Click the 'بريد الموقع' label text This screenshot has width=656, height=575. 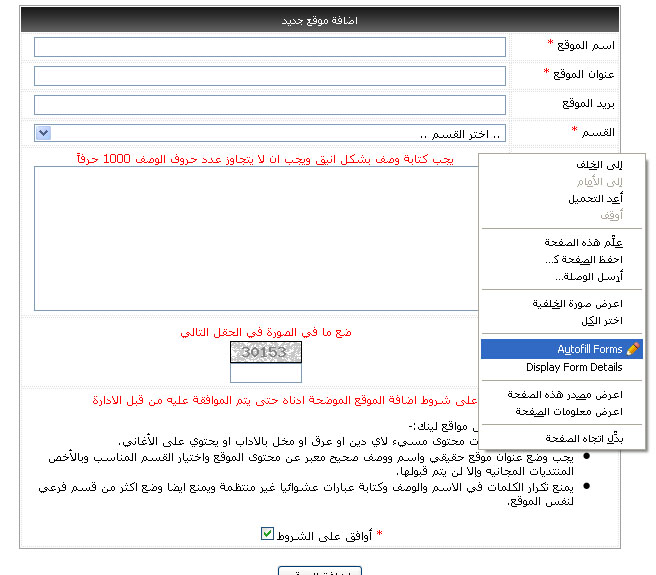[588, 103]
